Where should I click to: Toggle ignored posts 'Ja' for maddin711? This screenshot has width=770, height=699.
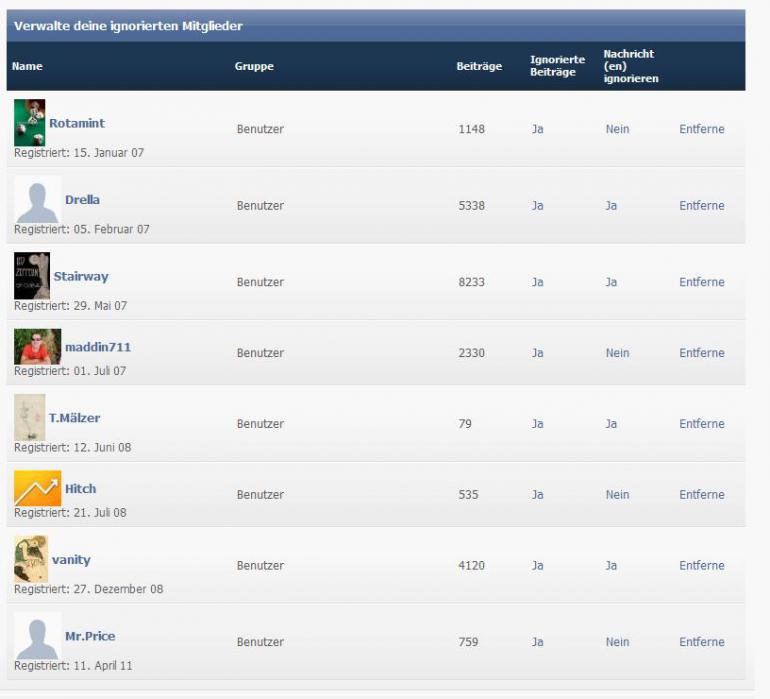538,353
